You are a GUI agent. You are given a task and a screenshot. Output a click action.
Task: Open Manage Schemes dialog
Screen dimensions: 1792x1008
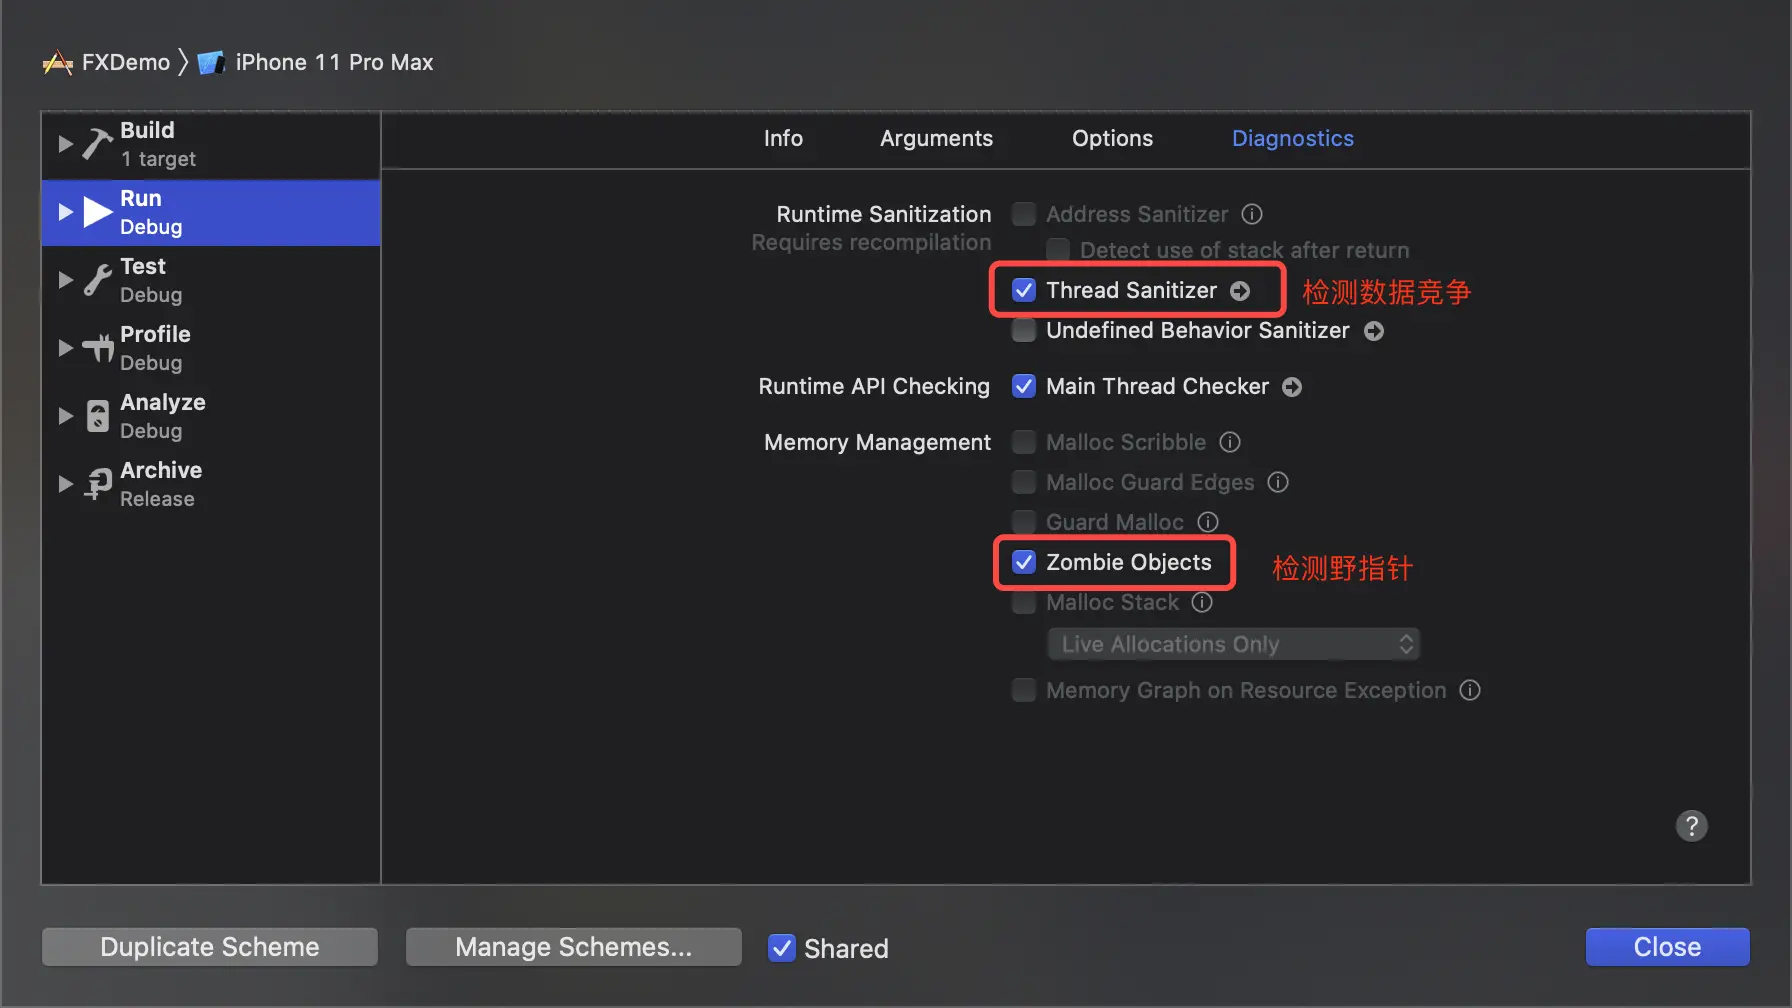coord(574,947)
